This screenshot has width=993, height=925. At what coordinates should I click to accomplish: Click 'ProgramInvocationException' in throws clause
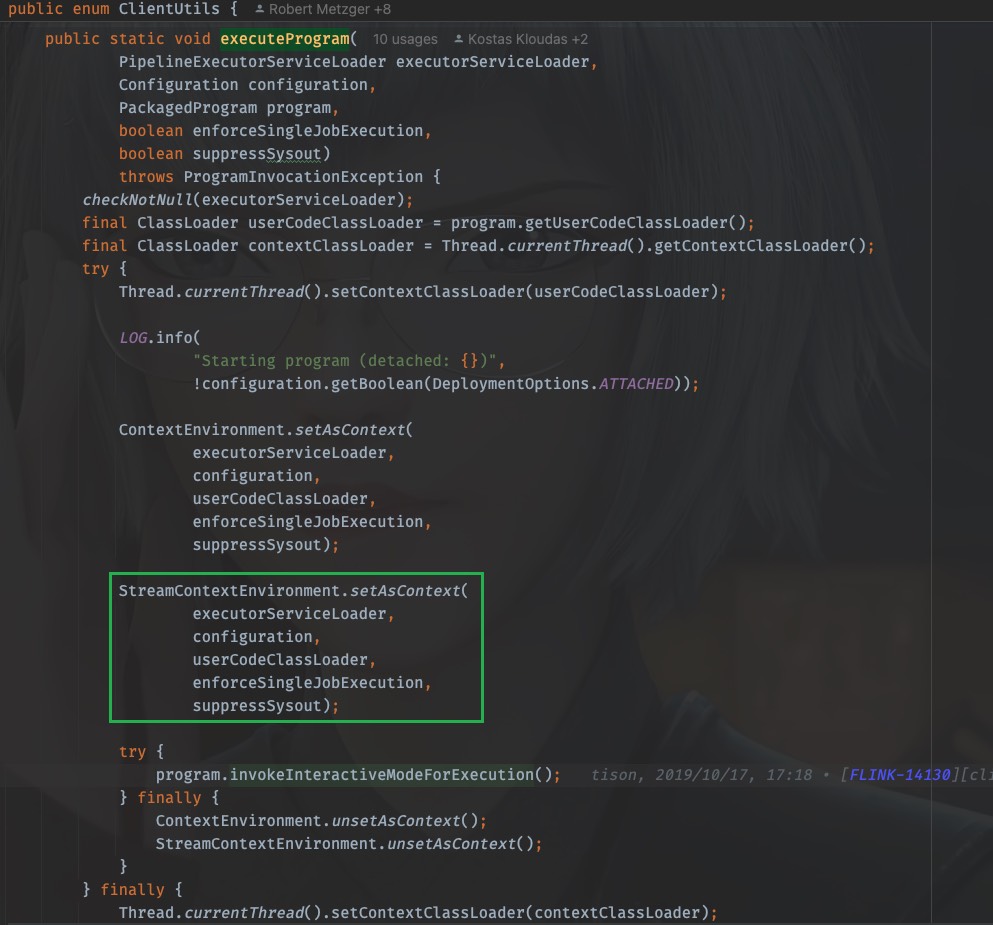[303, 177]
